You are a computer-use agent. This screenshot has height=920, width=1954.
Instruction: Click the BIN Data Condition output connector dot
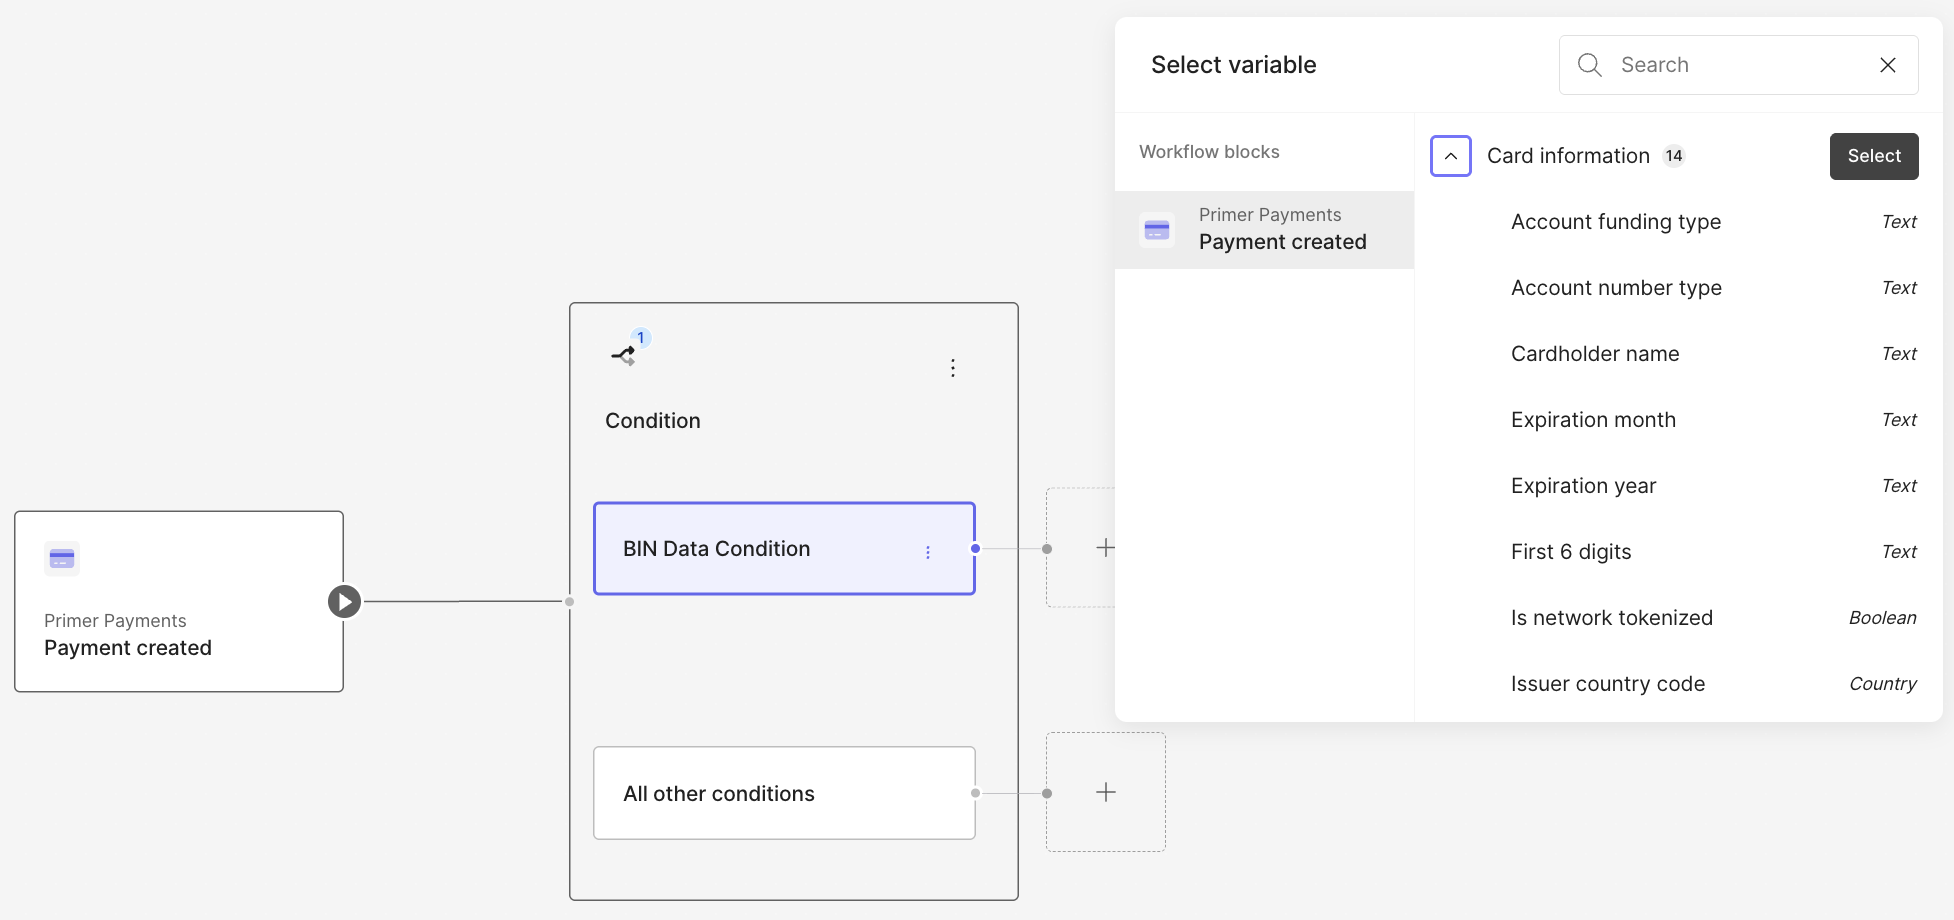tap(975, 548)
